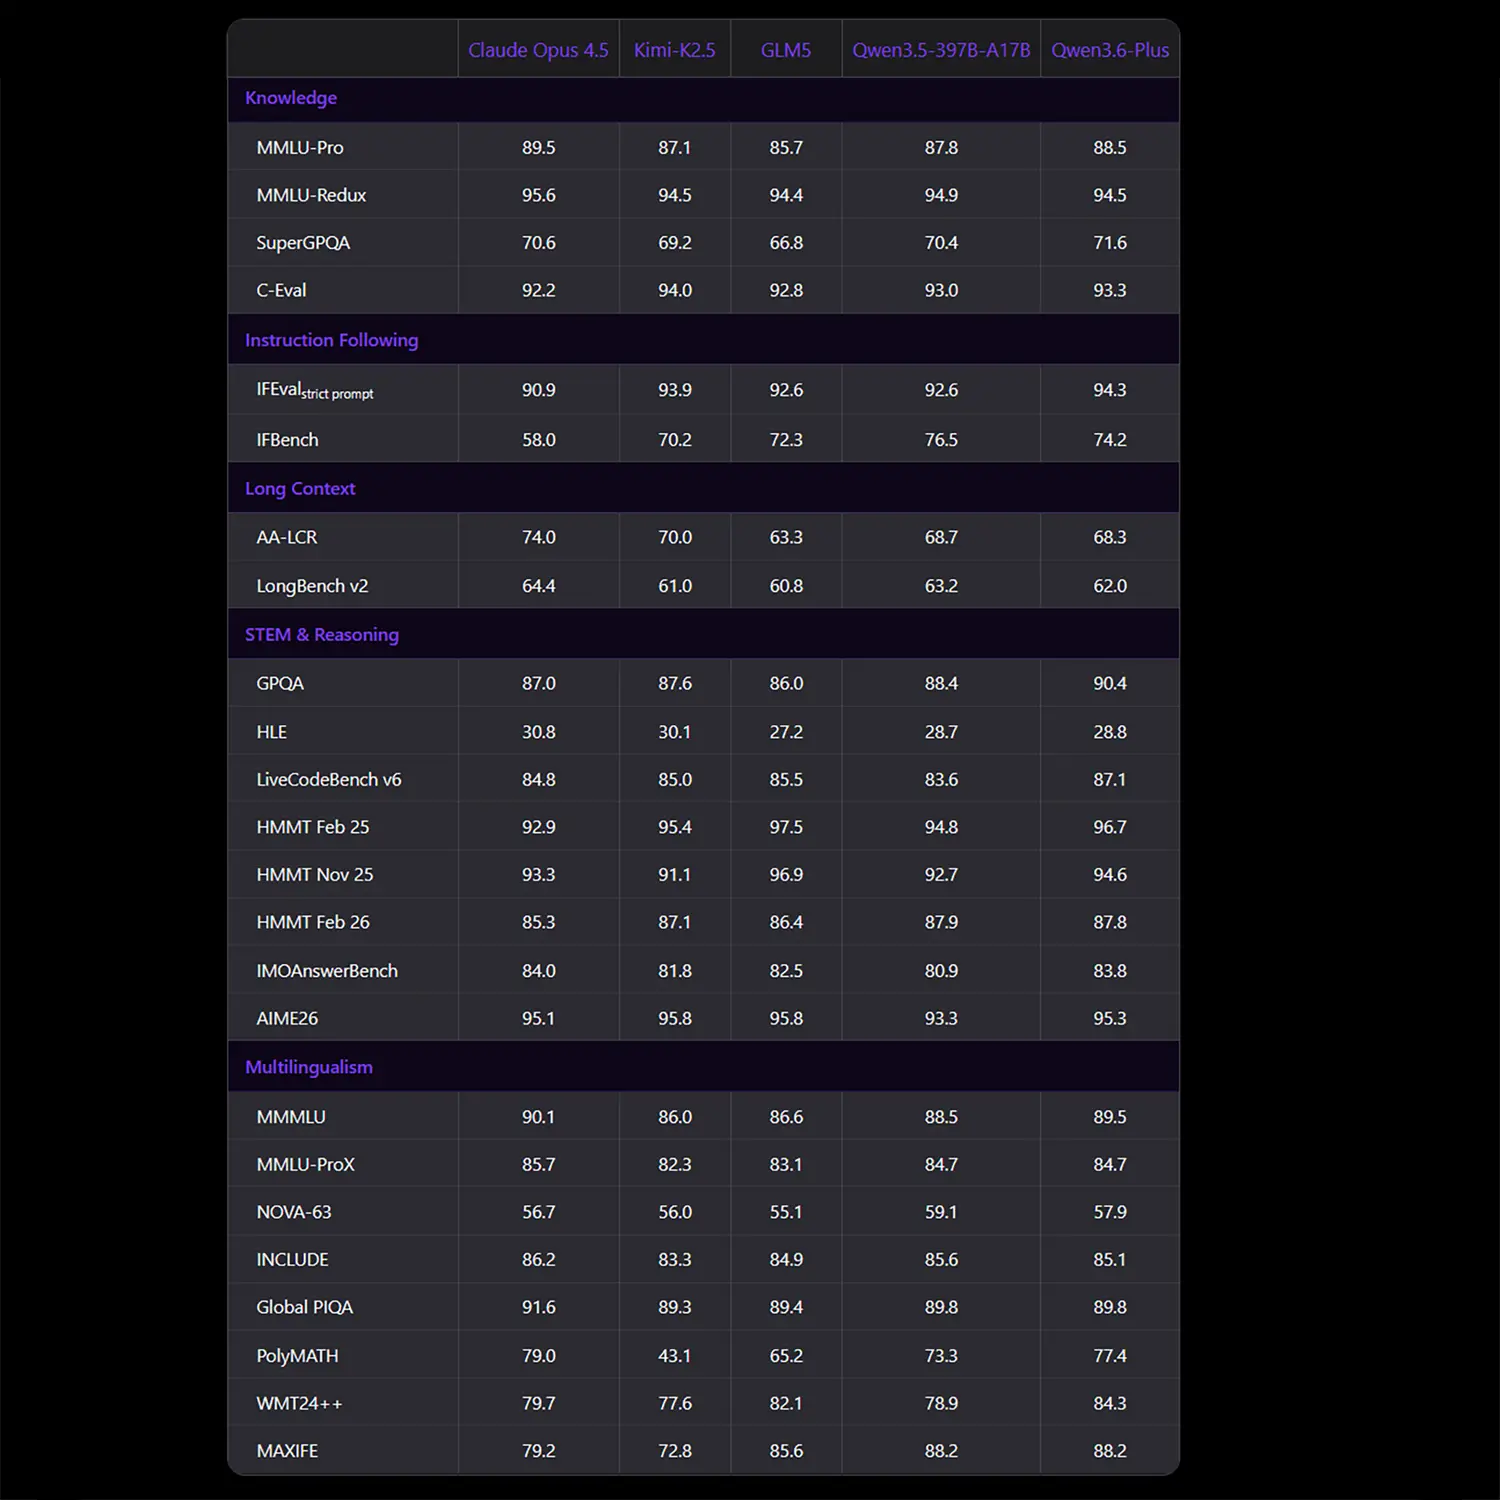This screenshot has width=1500, height=1500.
Task: Collapse the Instruction Following section heading
Action: pos(331,340)
